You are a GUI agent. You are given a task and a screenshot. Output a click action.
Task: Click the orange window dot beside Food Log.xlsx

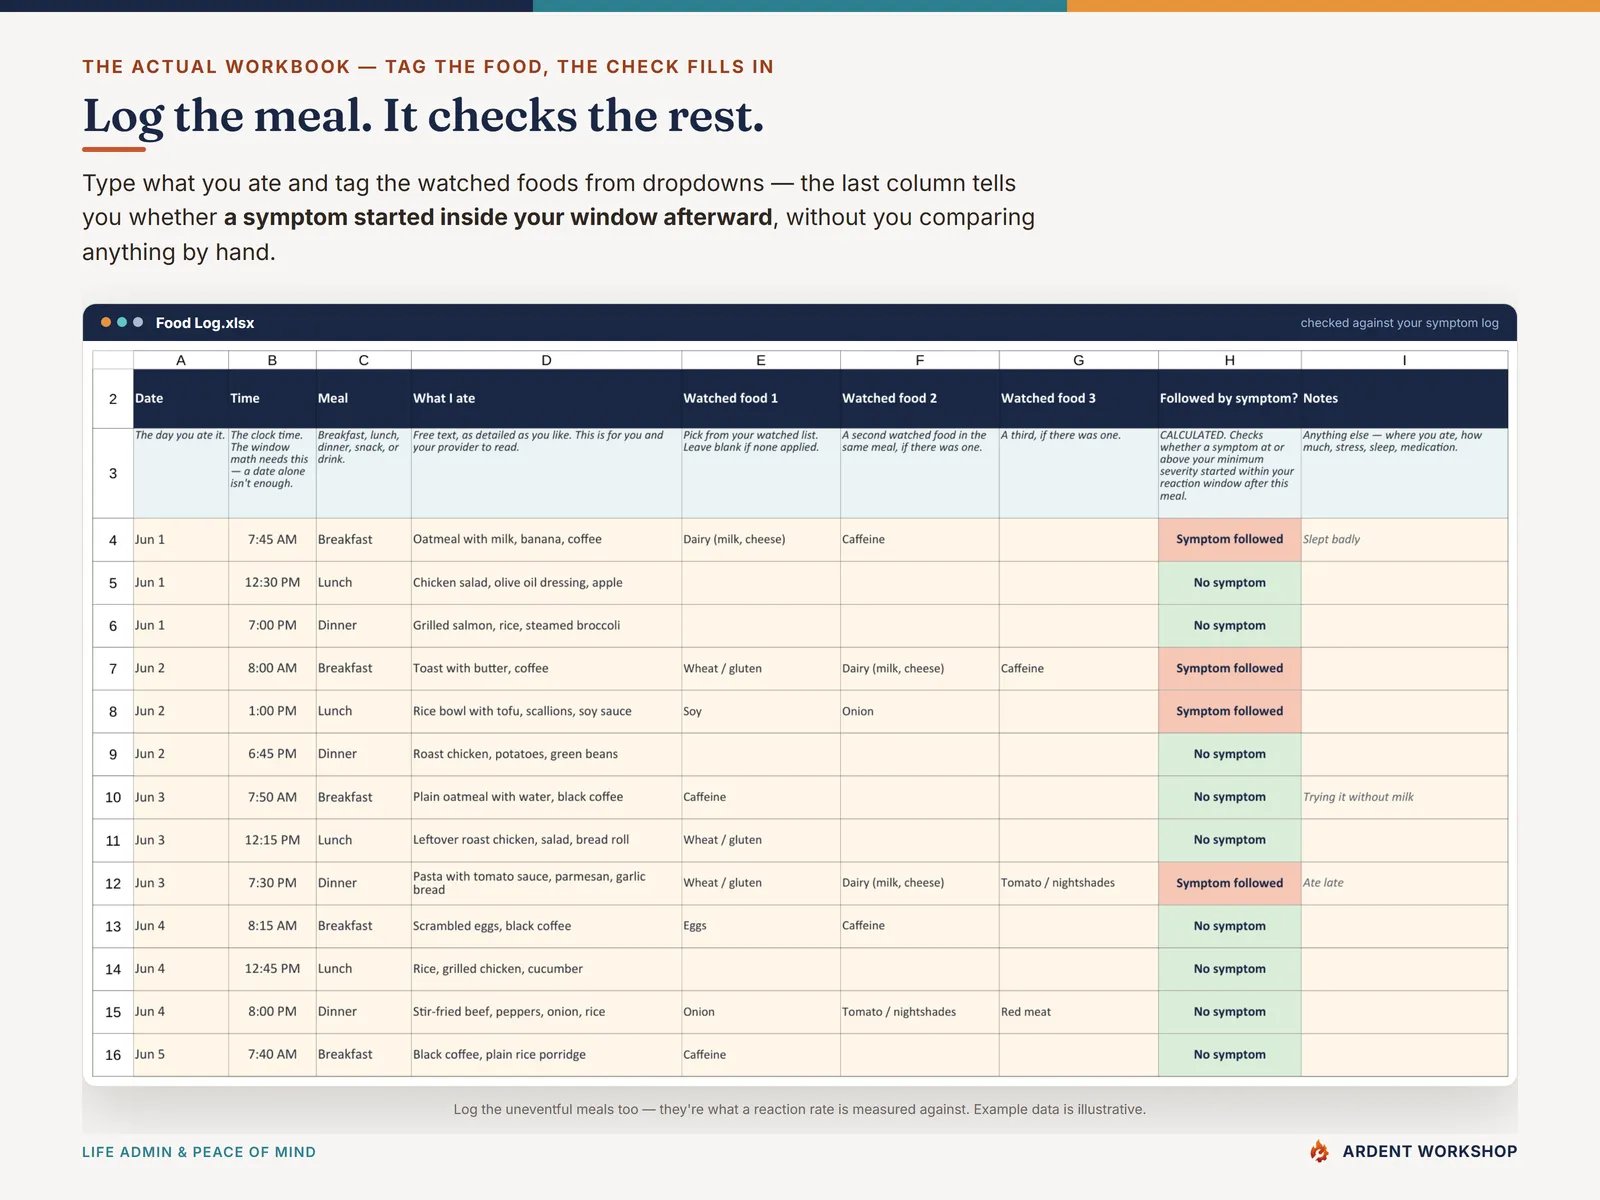point(106,322)
